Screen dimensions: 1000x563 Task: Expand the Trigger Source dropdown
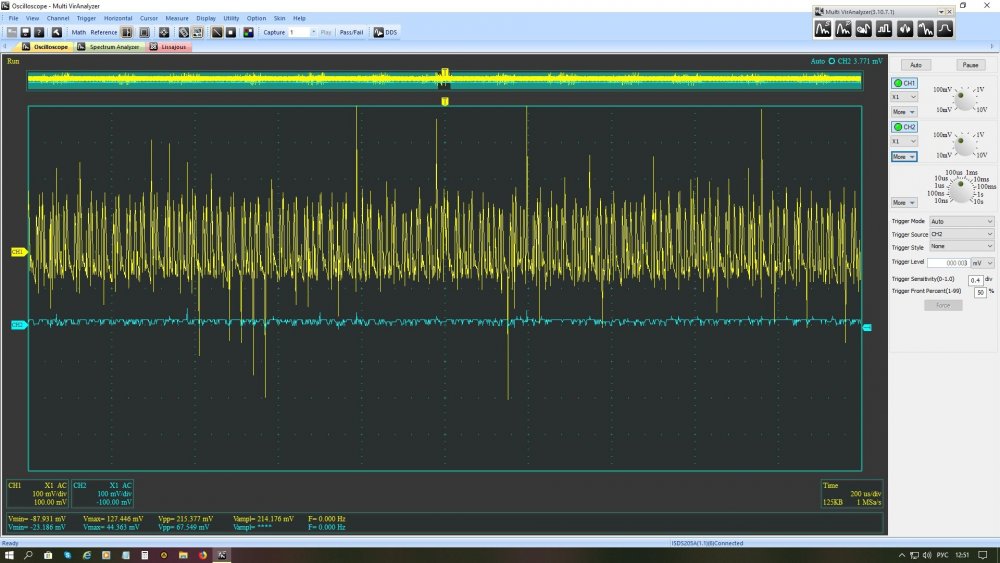pyautogui.click(x=962, y=234)
